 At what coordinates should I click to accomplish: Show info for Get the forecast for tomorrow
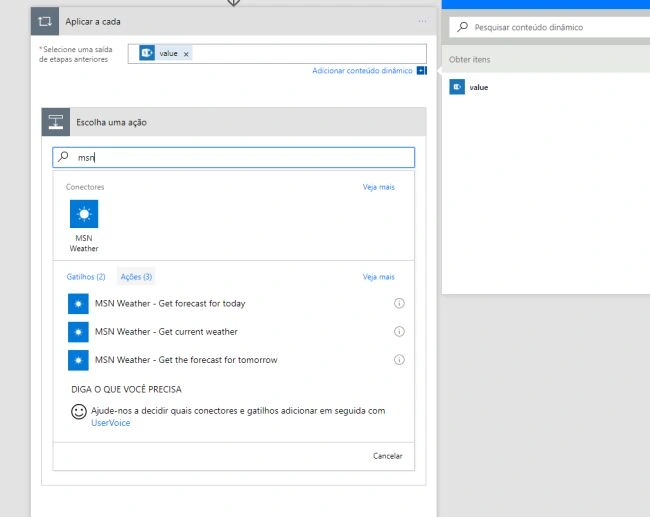coord(399,360)
